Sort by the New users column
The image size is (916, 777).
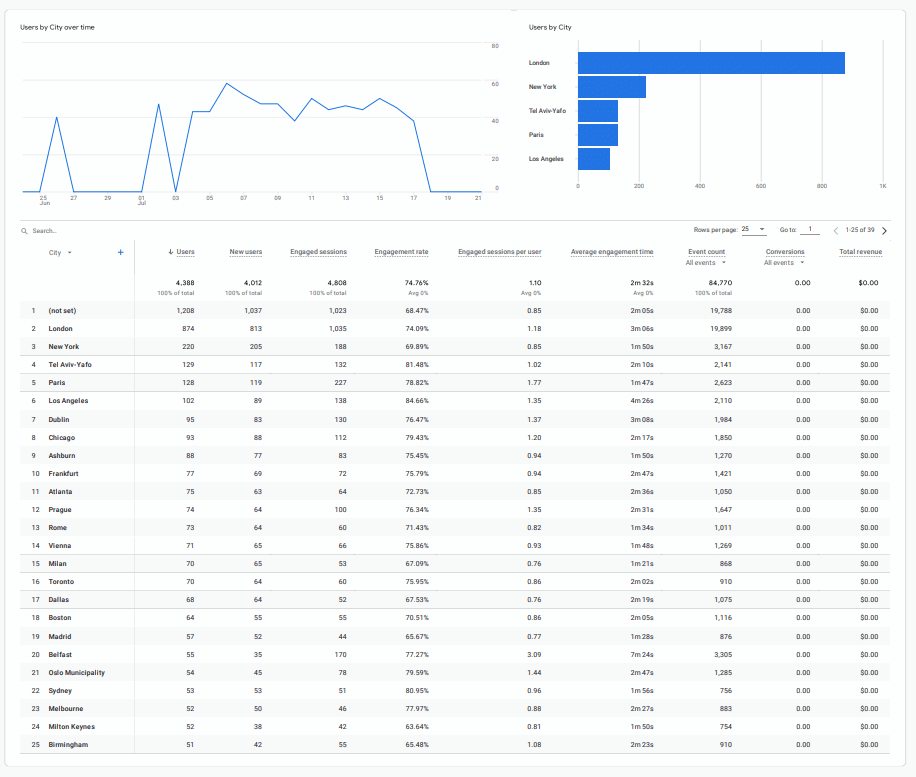click(x=245, y=252)
